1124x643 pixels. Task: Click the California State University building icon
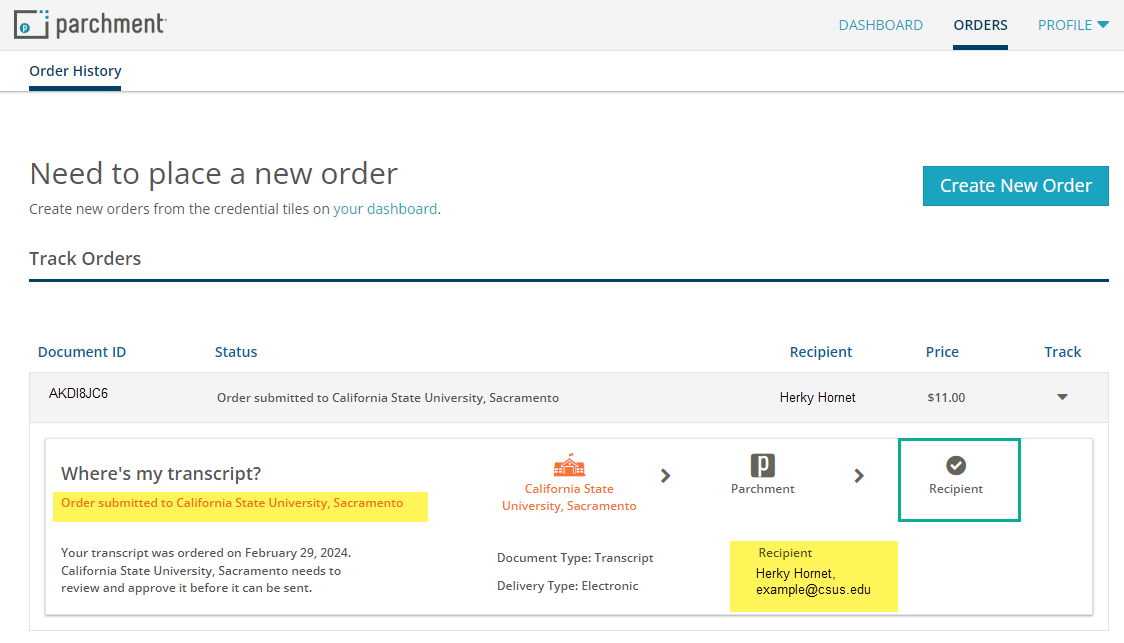click(x=569, y=466)
